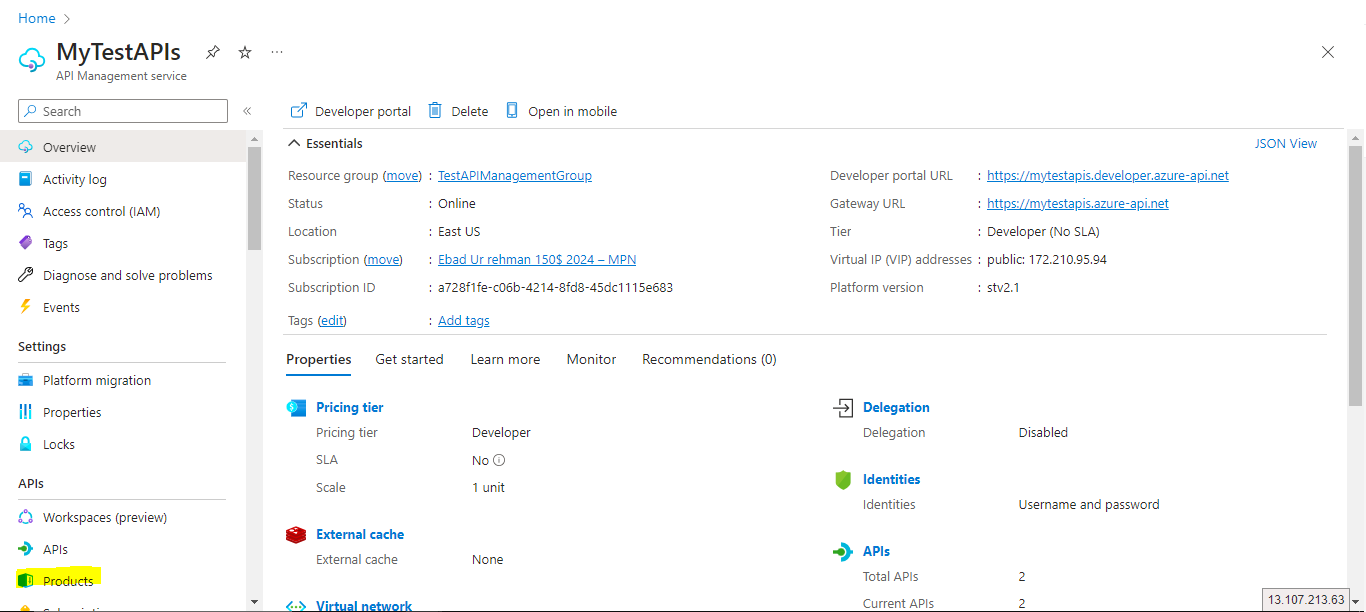
Task: Collapse the sidebar menu chevrons
Action: click(247, 111)
